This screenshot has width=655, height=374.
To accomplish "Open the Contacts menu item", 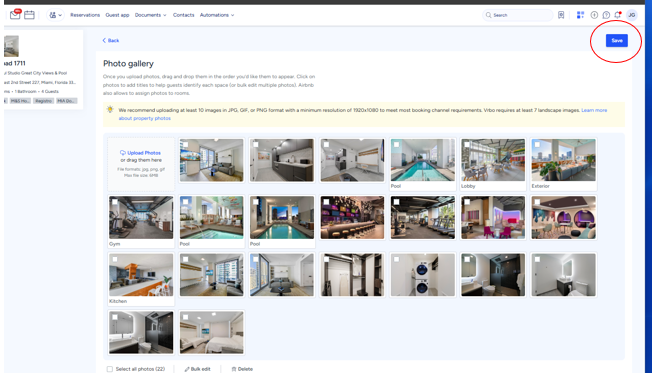I will pyautogui.click(x=183, y=15).
